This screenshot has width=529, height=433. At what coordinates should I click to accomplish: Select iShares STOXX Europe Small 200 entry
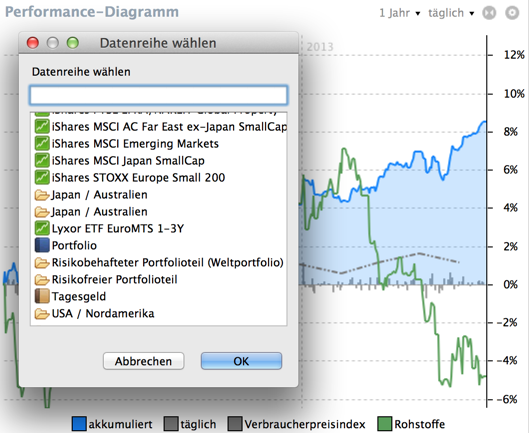click(x=159, y=178)
